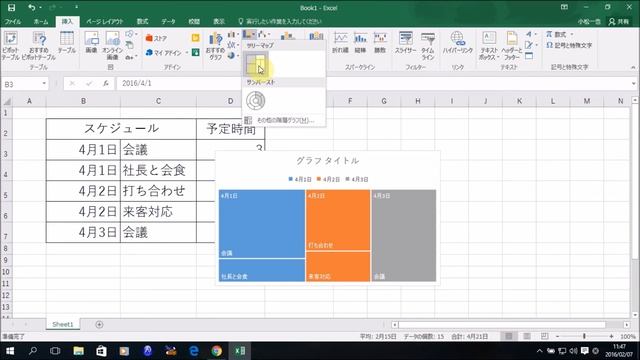
Task: Click the Online Pictures icon
Action: [112, 46]
